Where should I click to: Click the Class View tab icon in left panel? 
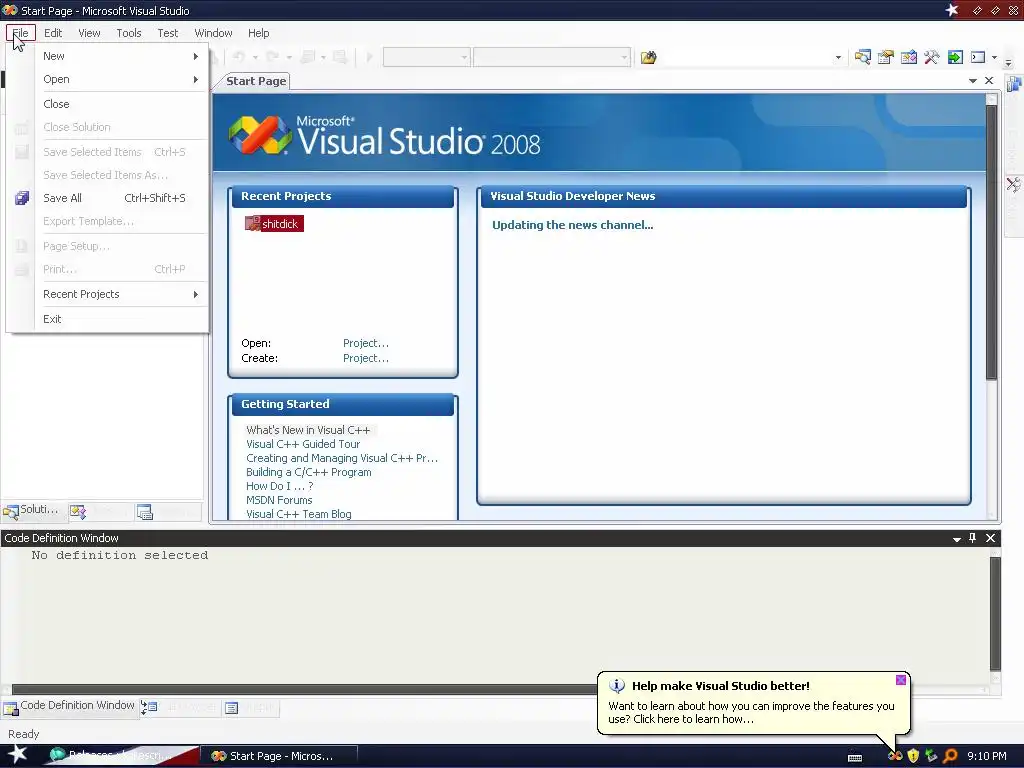(x=78, y=512)
